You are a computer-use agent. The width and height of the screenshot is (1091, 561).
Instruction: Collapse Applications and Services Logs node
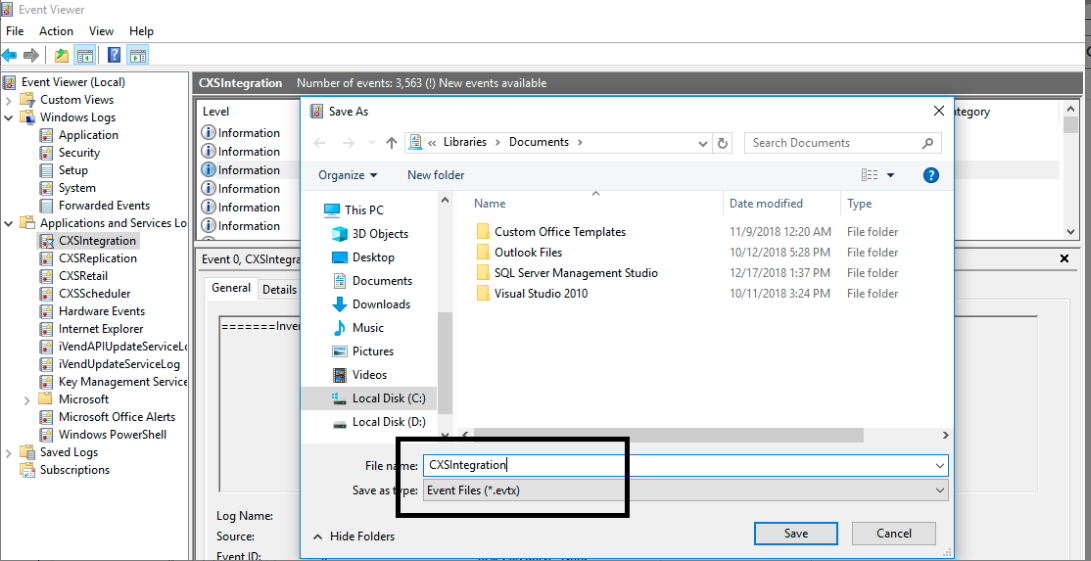[x=9, y=223]
